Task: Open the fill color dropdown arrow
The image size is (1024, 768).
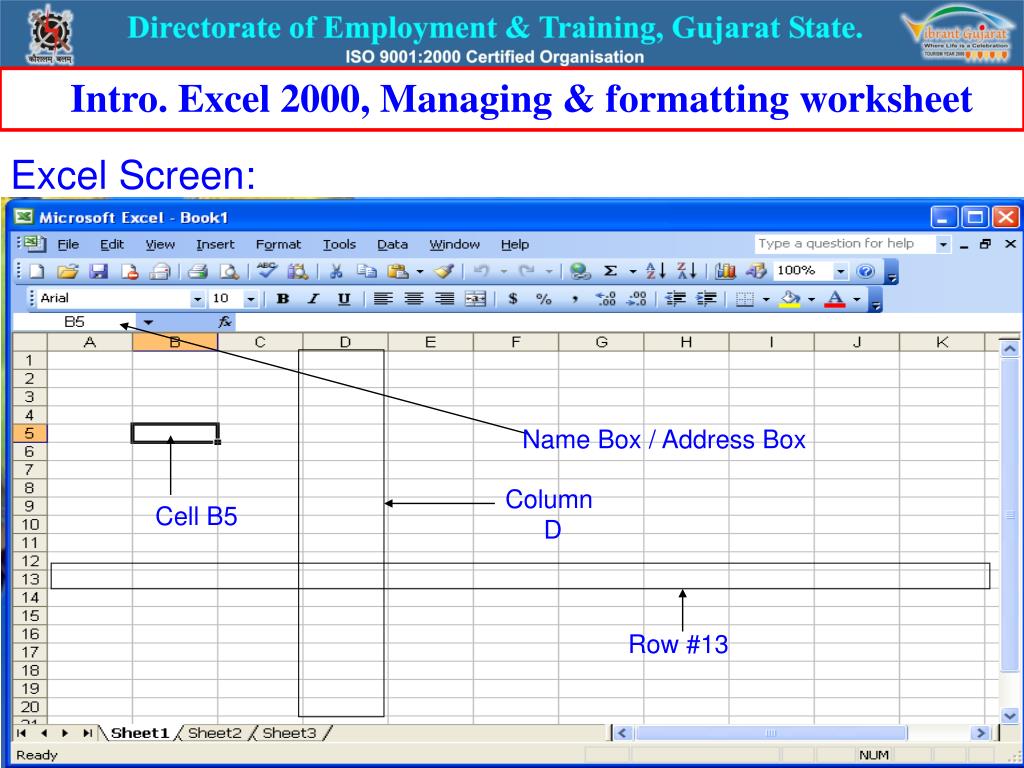Action: [x=811, y=299]
